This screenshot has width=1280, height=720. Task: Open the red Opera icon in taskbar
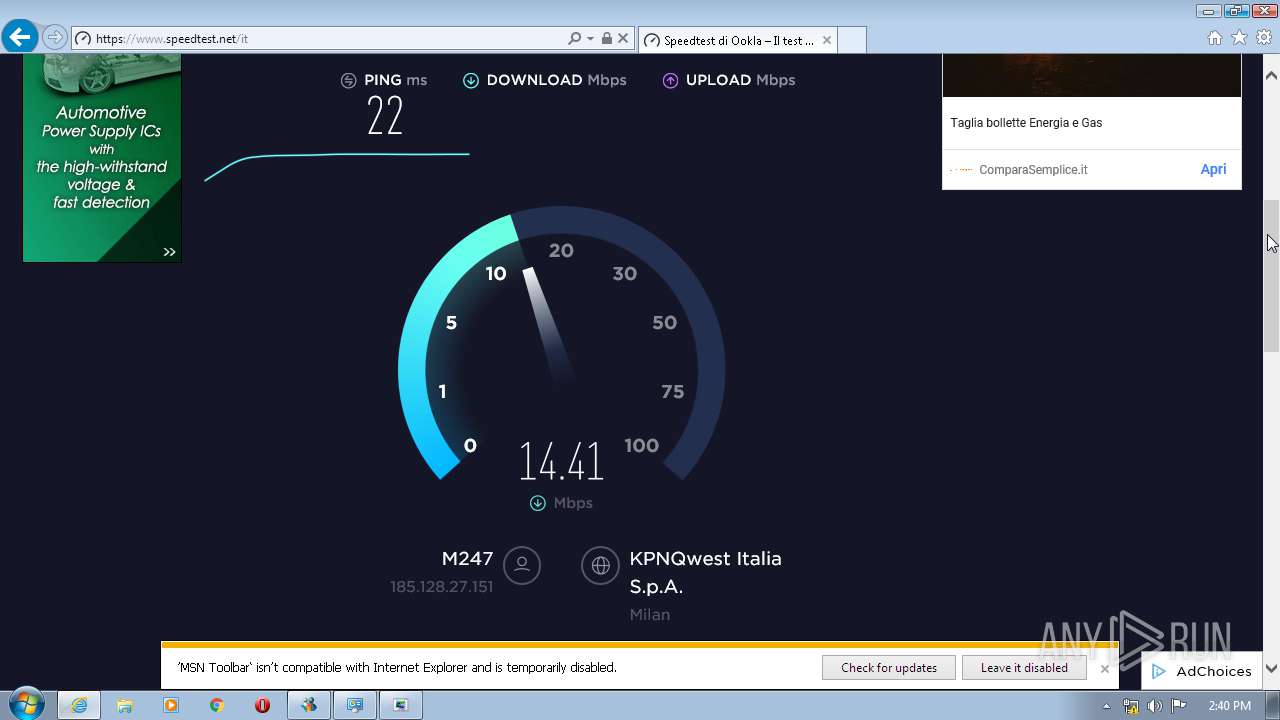[x=263, y=705]
